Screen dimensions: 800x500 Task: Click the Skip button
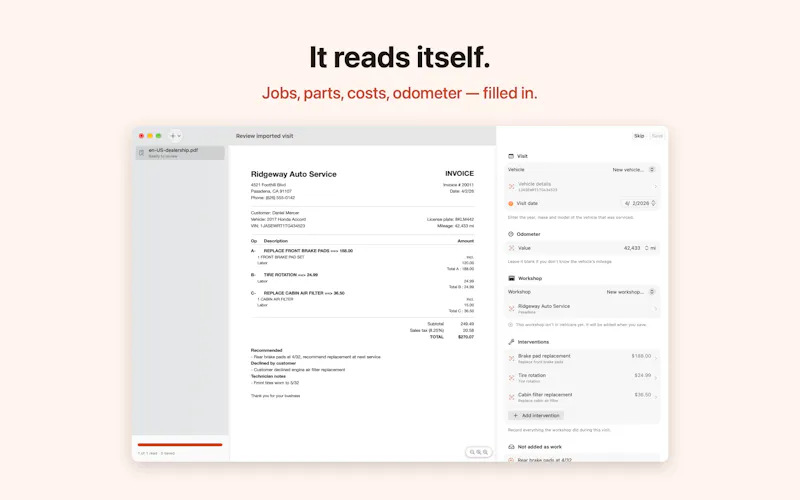(639, 136)
